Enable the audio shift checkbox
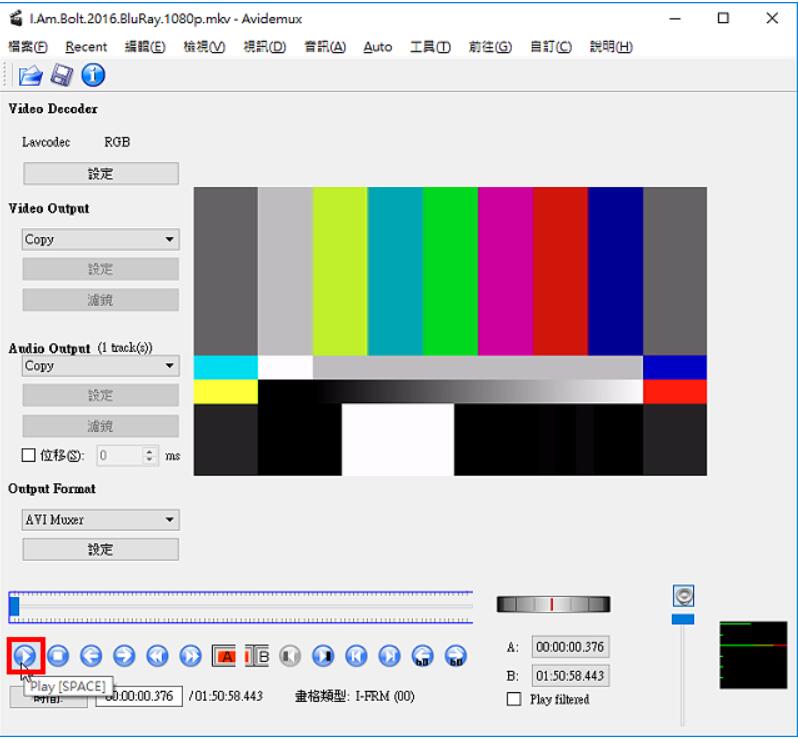This screenshot has height=739, width=798. coord(28,454)
